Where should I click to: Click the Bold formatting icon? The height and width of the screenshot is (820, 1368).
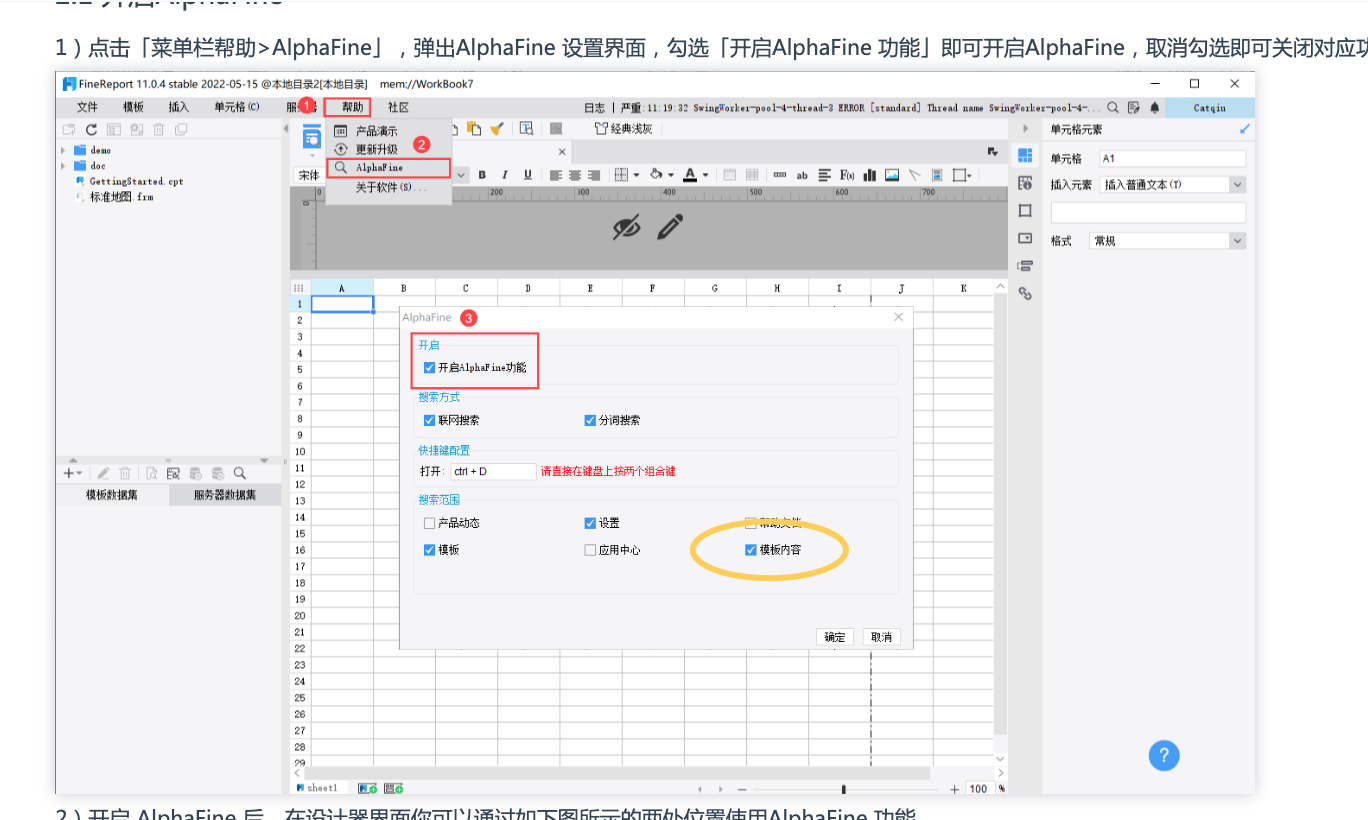point(482,175)
